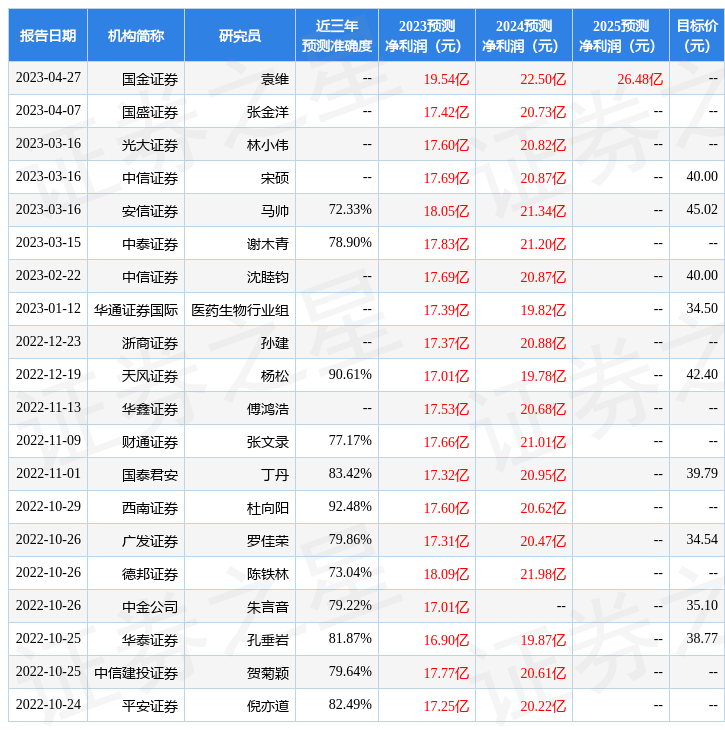Click the 20.82亿 forecast value
This screenshot has height=730, width=725.
(543, 145)
